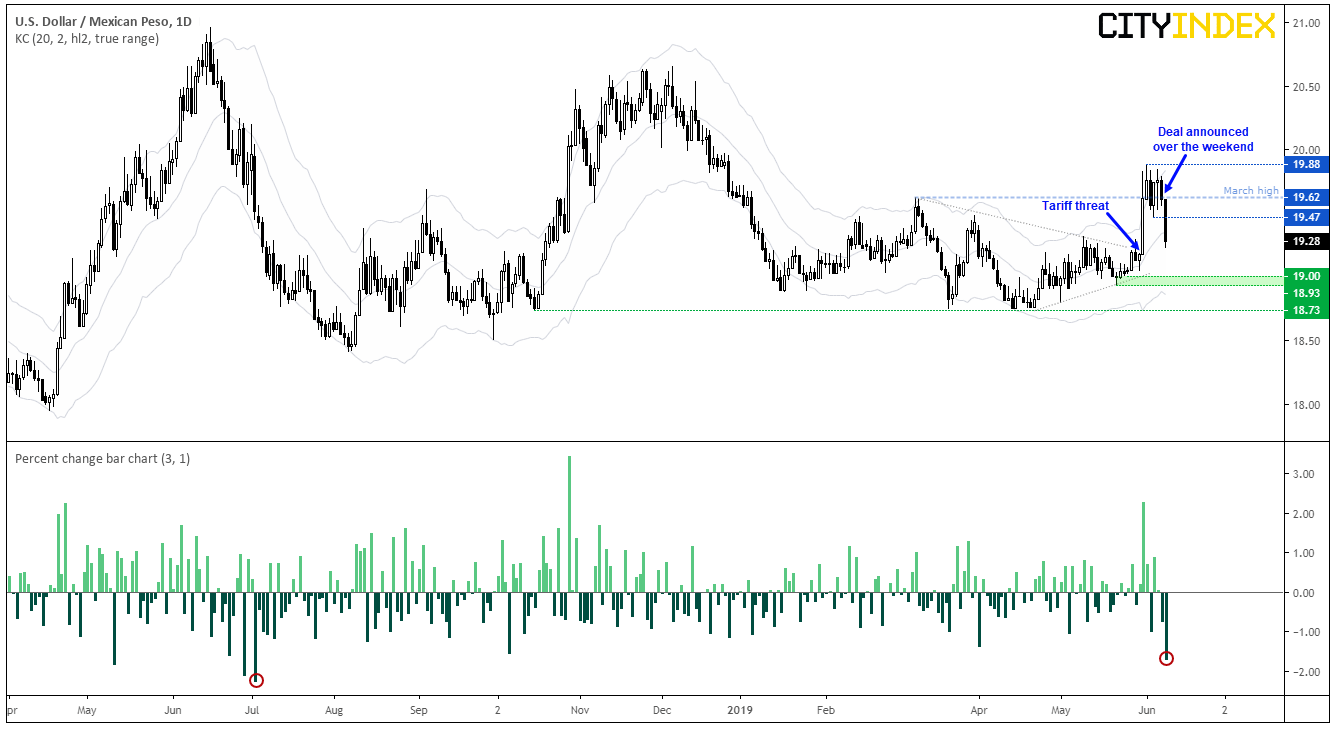Click the 2.00 percent axis value
The height and width of the screenshot is (731, 1336).
pyautogui.click(x=1306, y=514)
